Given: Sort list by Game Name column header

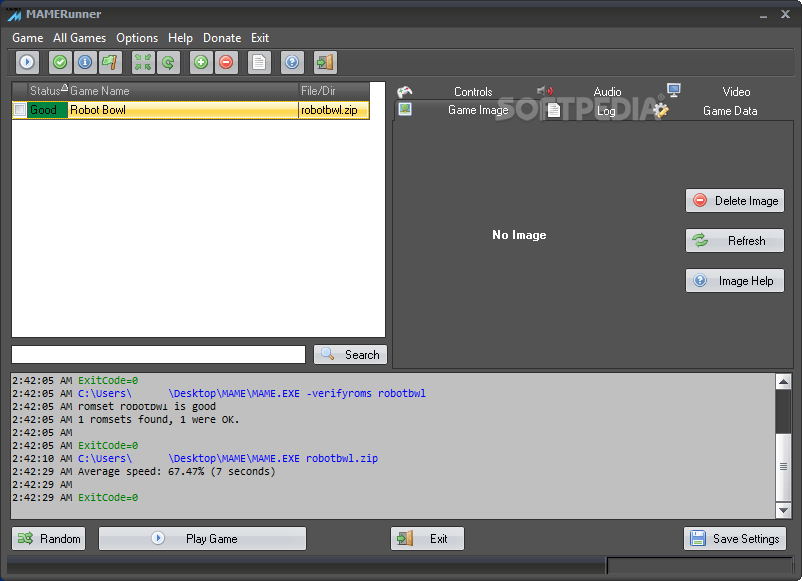Looking at the screenshot, I should pos(183,91).
